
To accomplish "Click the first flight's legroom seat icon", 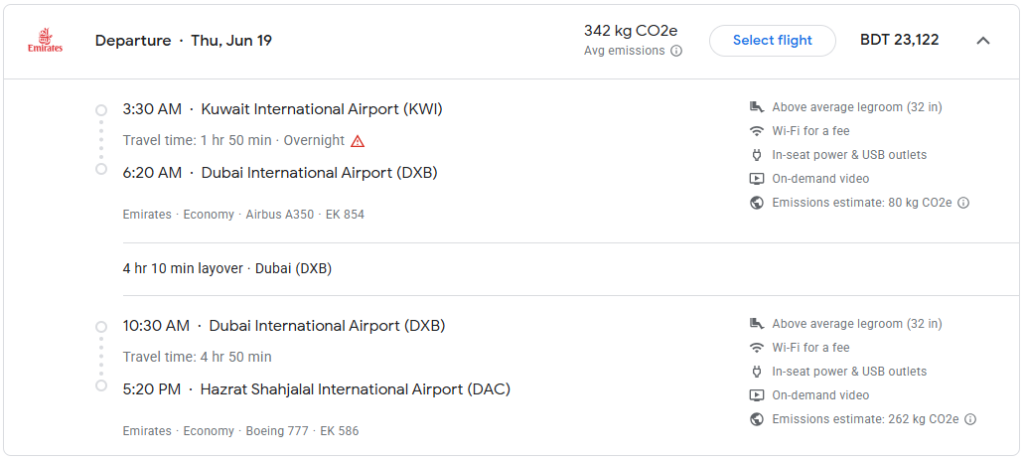I will tap(756, 107).
